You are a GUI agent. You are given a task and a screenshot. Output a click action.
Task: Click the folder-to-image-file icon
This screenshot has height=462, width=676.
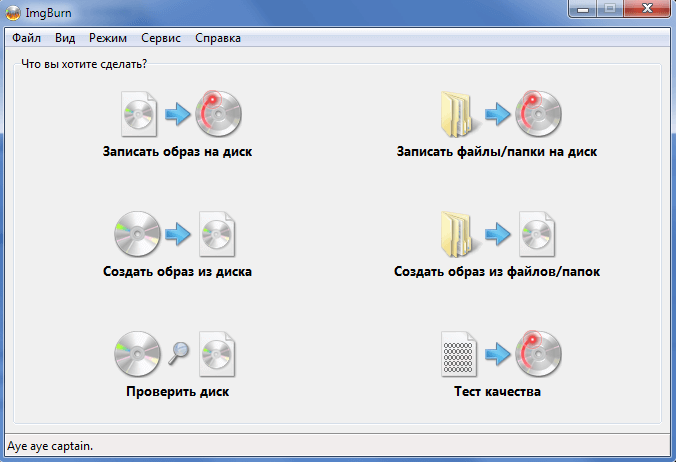[497, 233]
